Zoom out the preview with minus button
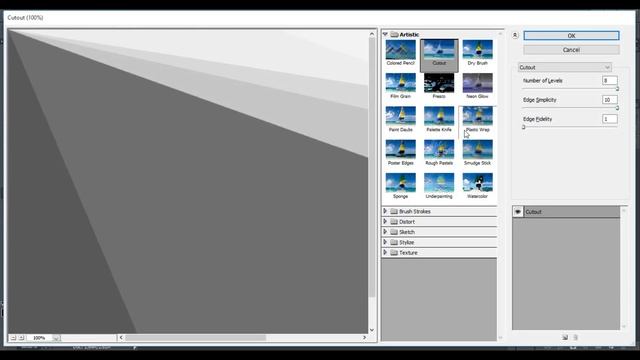This screenshot has width=640, height=360. click(x=13, y=338)
